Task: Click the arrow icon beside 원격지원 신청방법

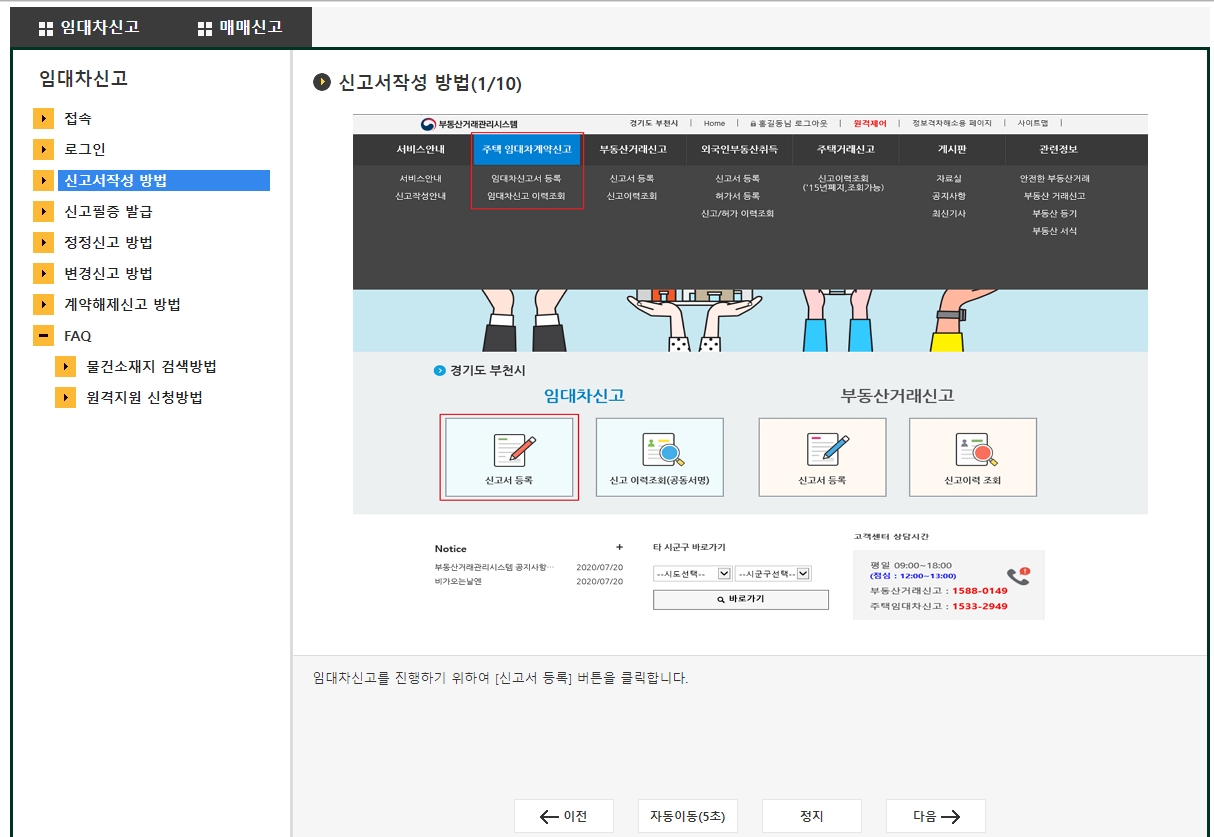Action: pyautogui.click(x=66, y=397)
